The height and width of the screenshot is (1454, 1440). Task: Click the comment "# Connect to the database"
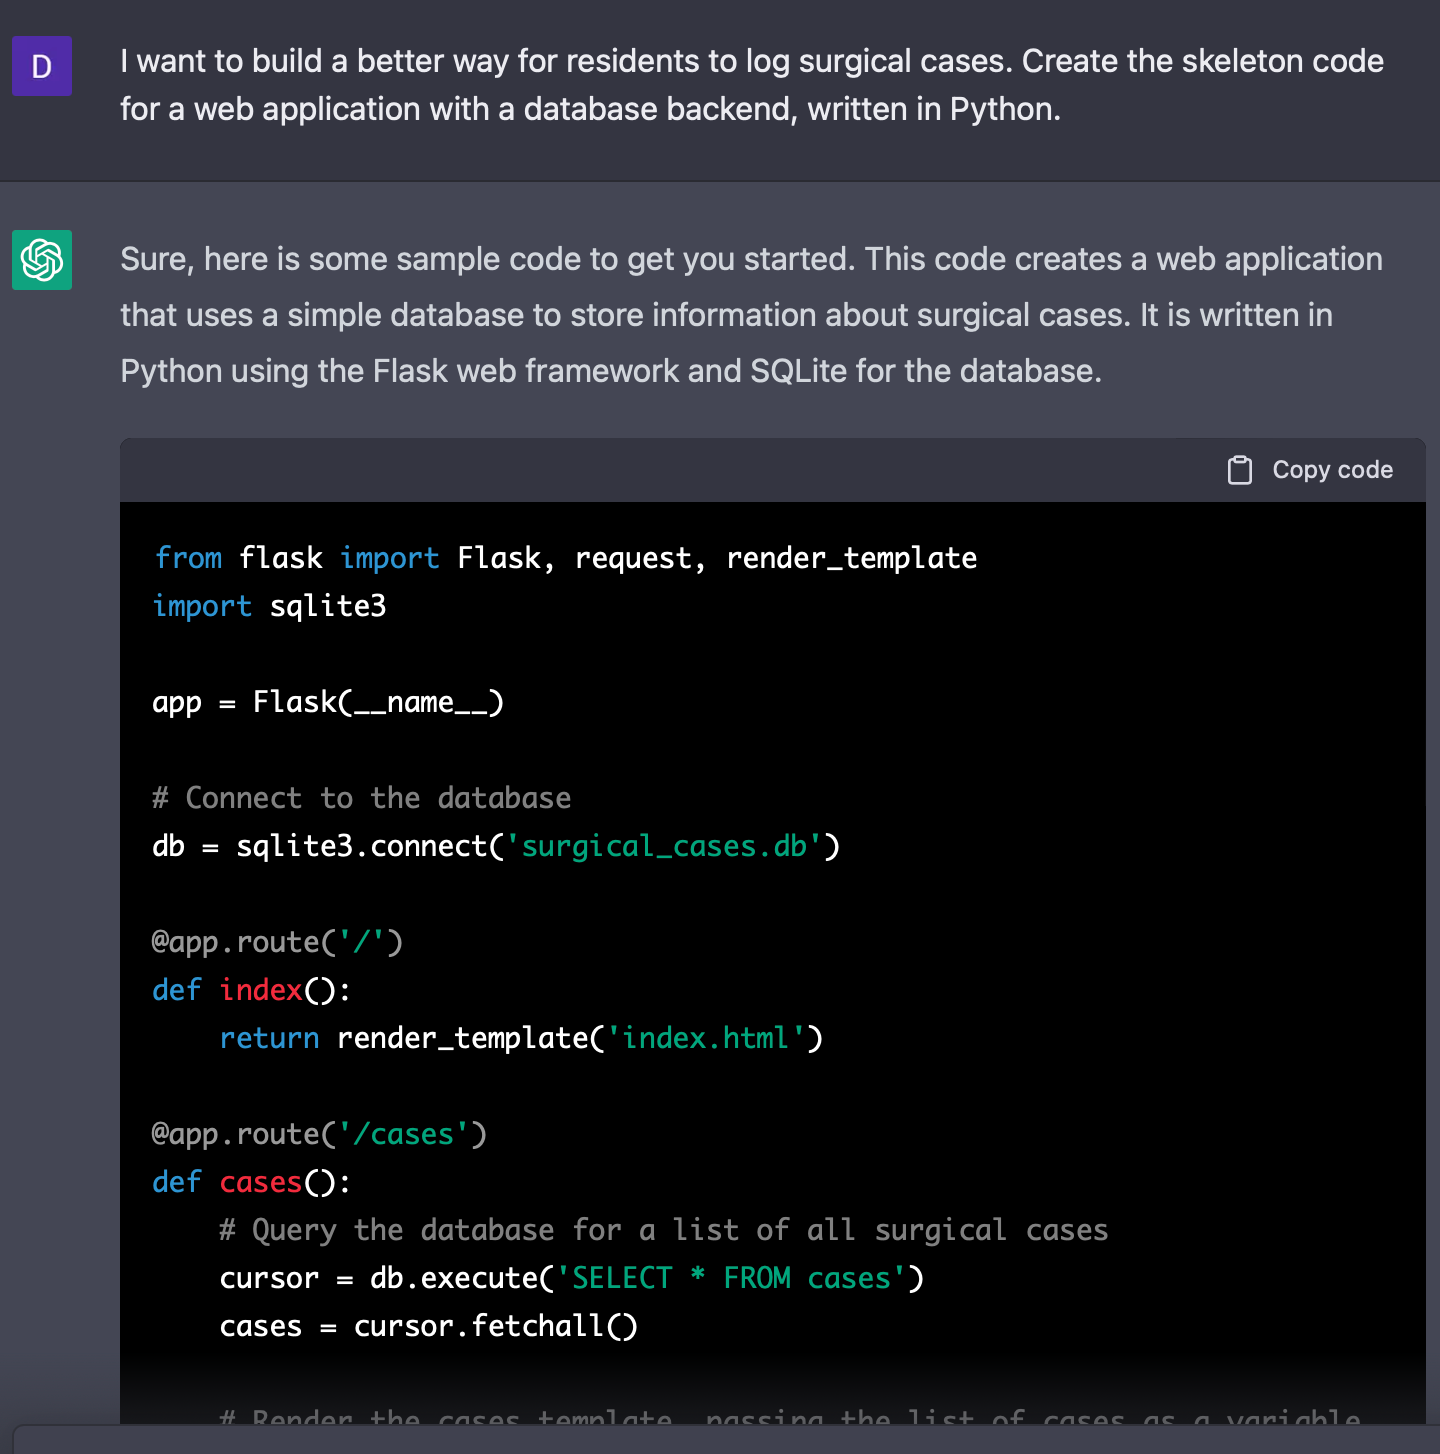362,798
